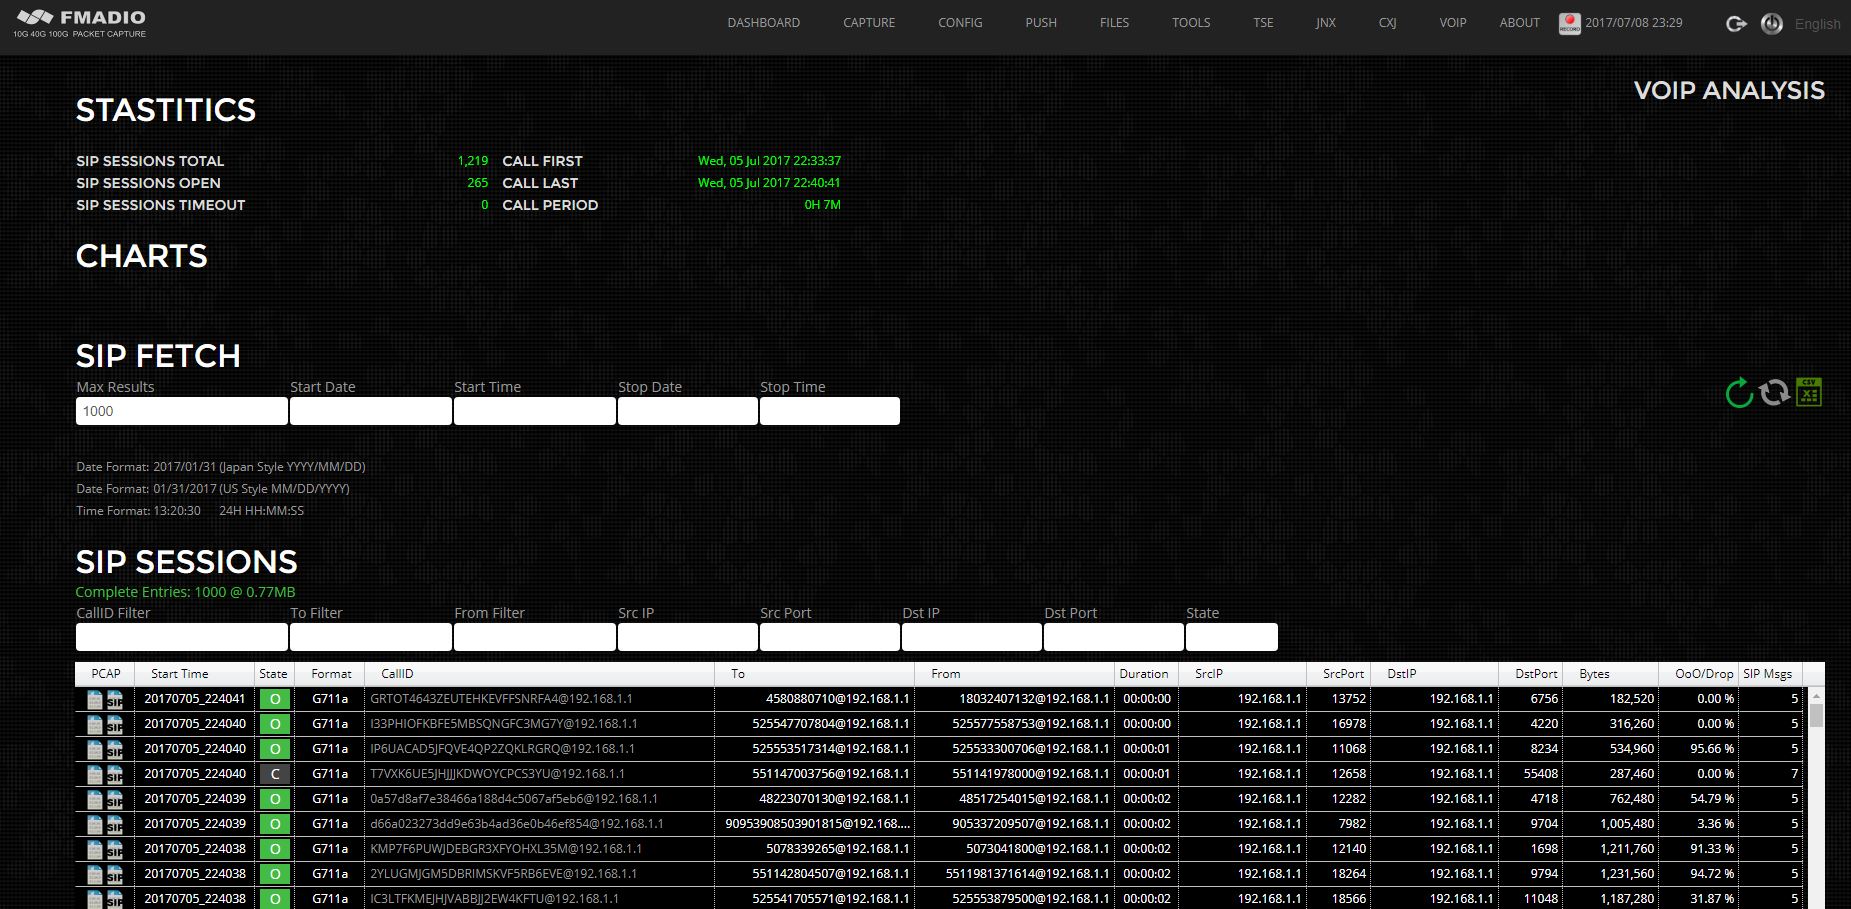The image size is (1851, 909).
Task: Export sessions with the CSV icon
Action: [x=1809, y=392]
